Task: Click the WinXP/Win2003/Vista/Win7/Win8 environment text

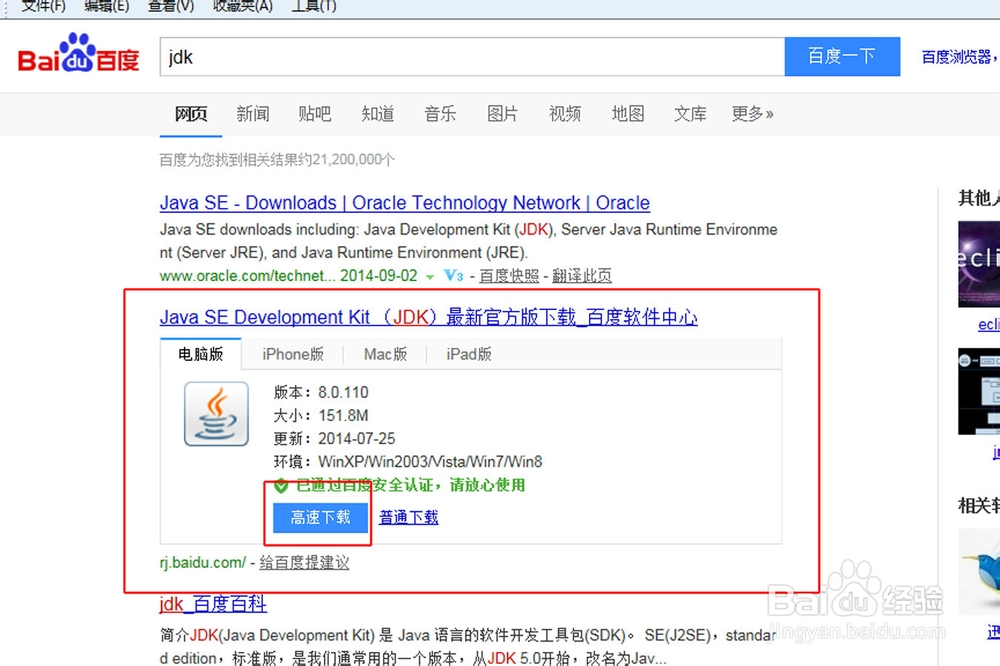Action: [430, 462]
